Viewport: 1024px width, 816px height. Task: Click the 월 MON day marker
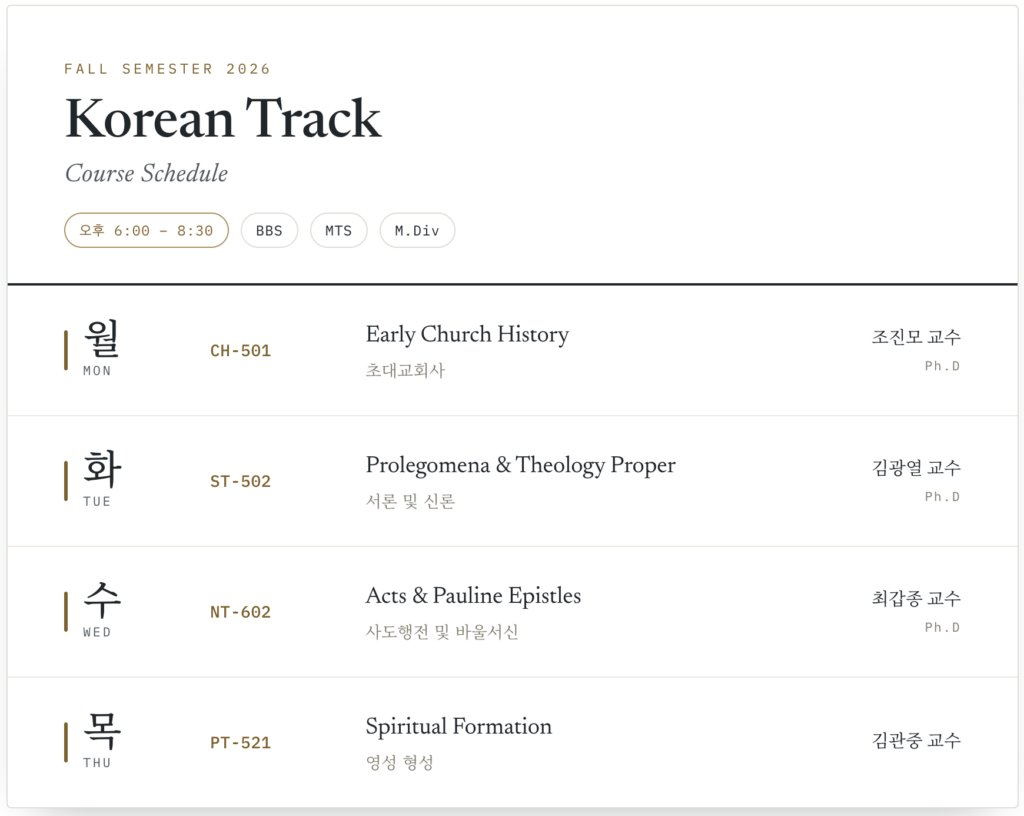click(x=101, y=348)
